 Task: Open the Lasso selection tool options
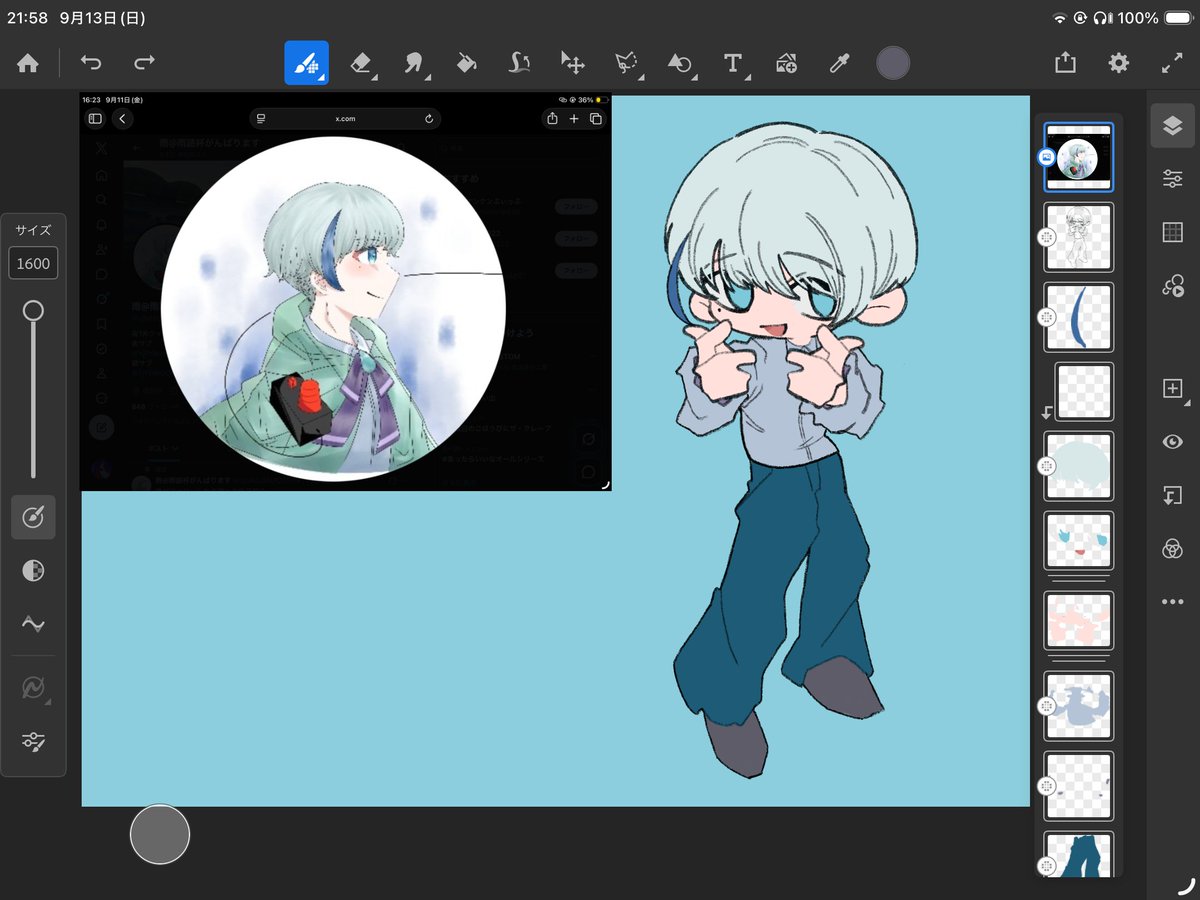[627, 63]
